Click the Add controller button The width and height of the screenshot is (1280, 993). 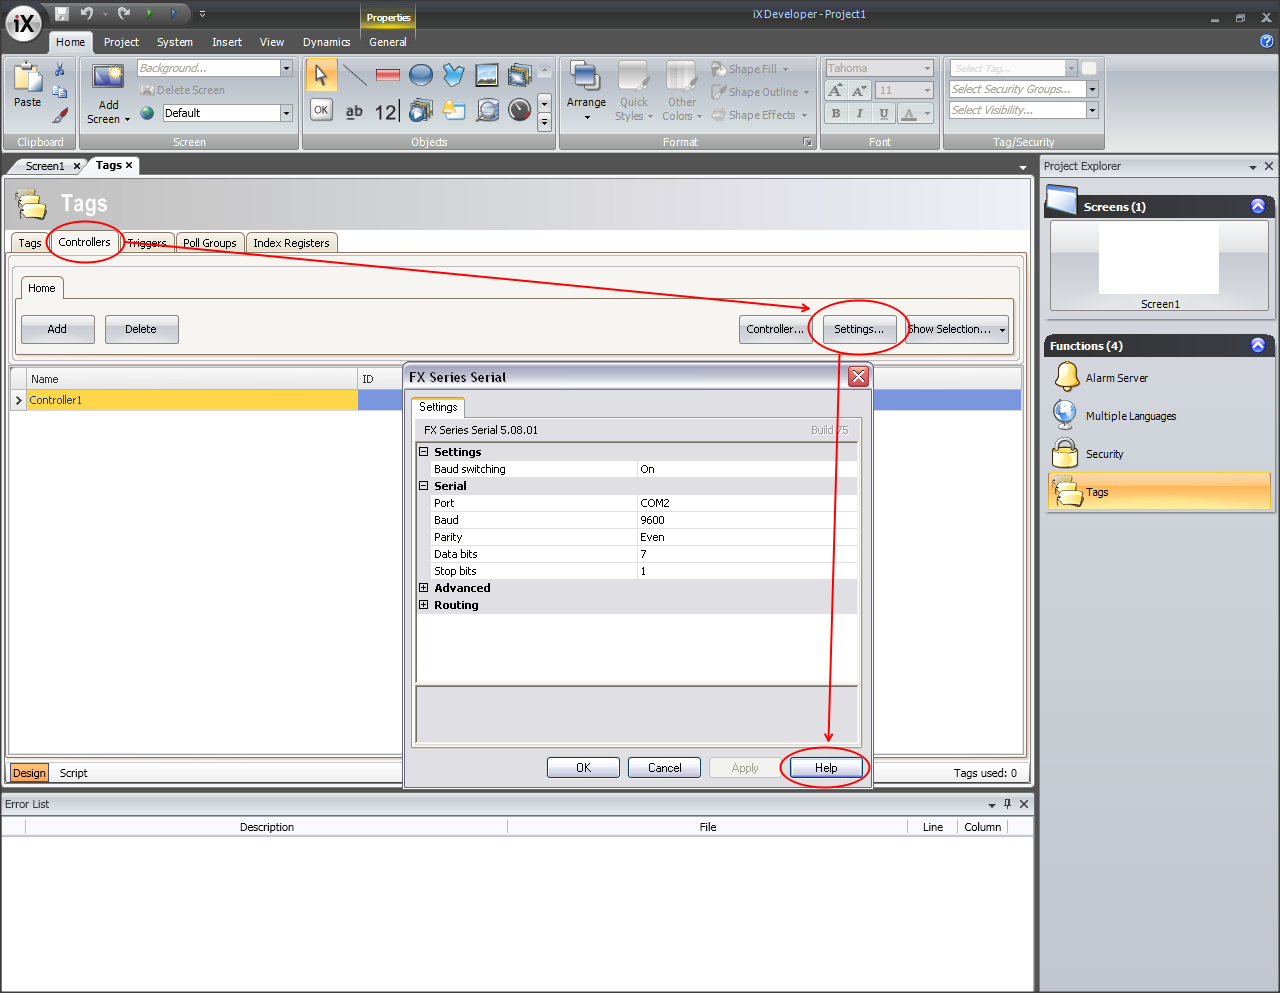coord(57,329)
